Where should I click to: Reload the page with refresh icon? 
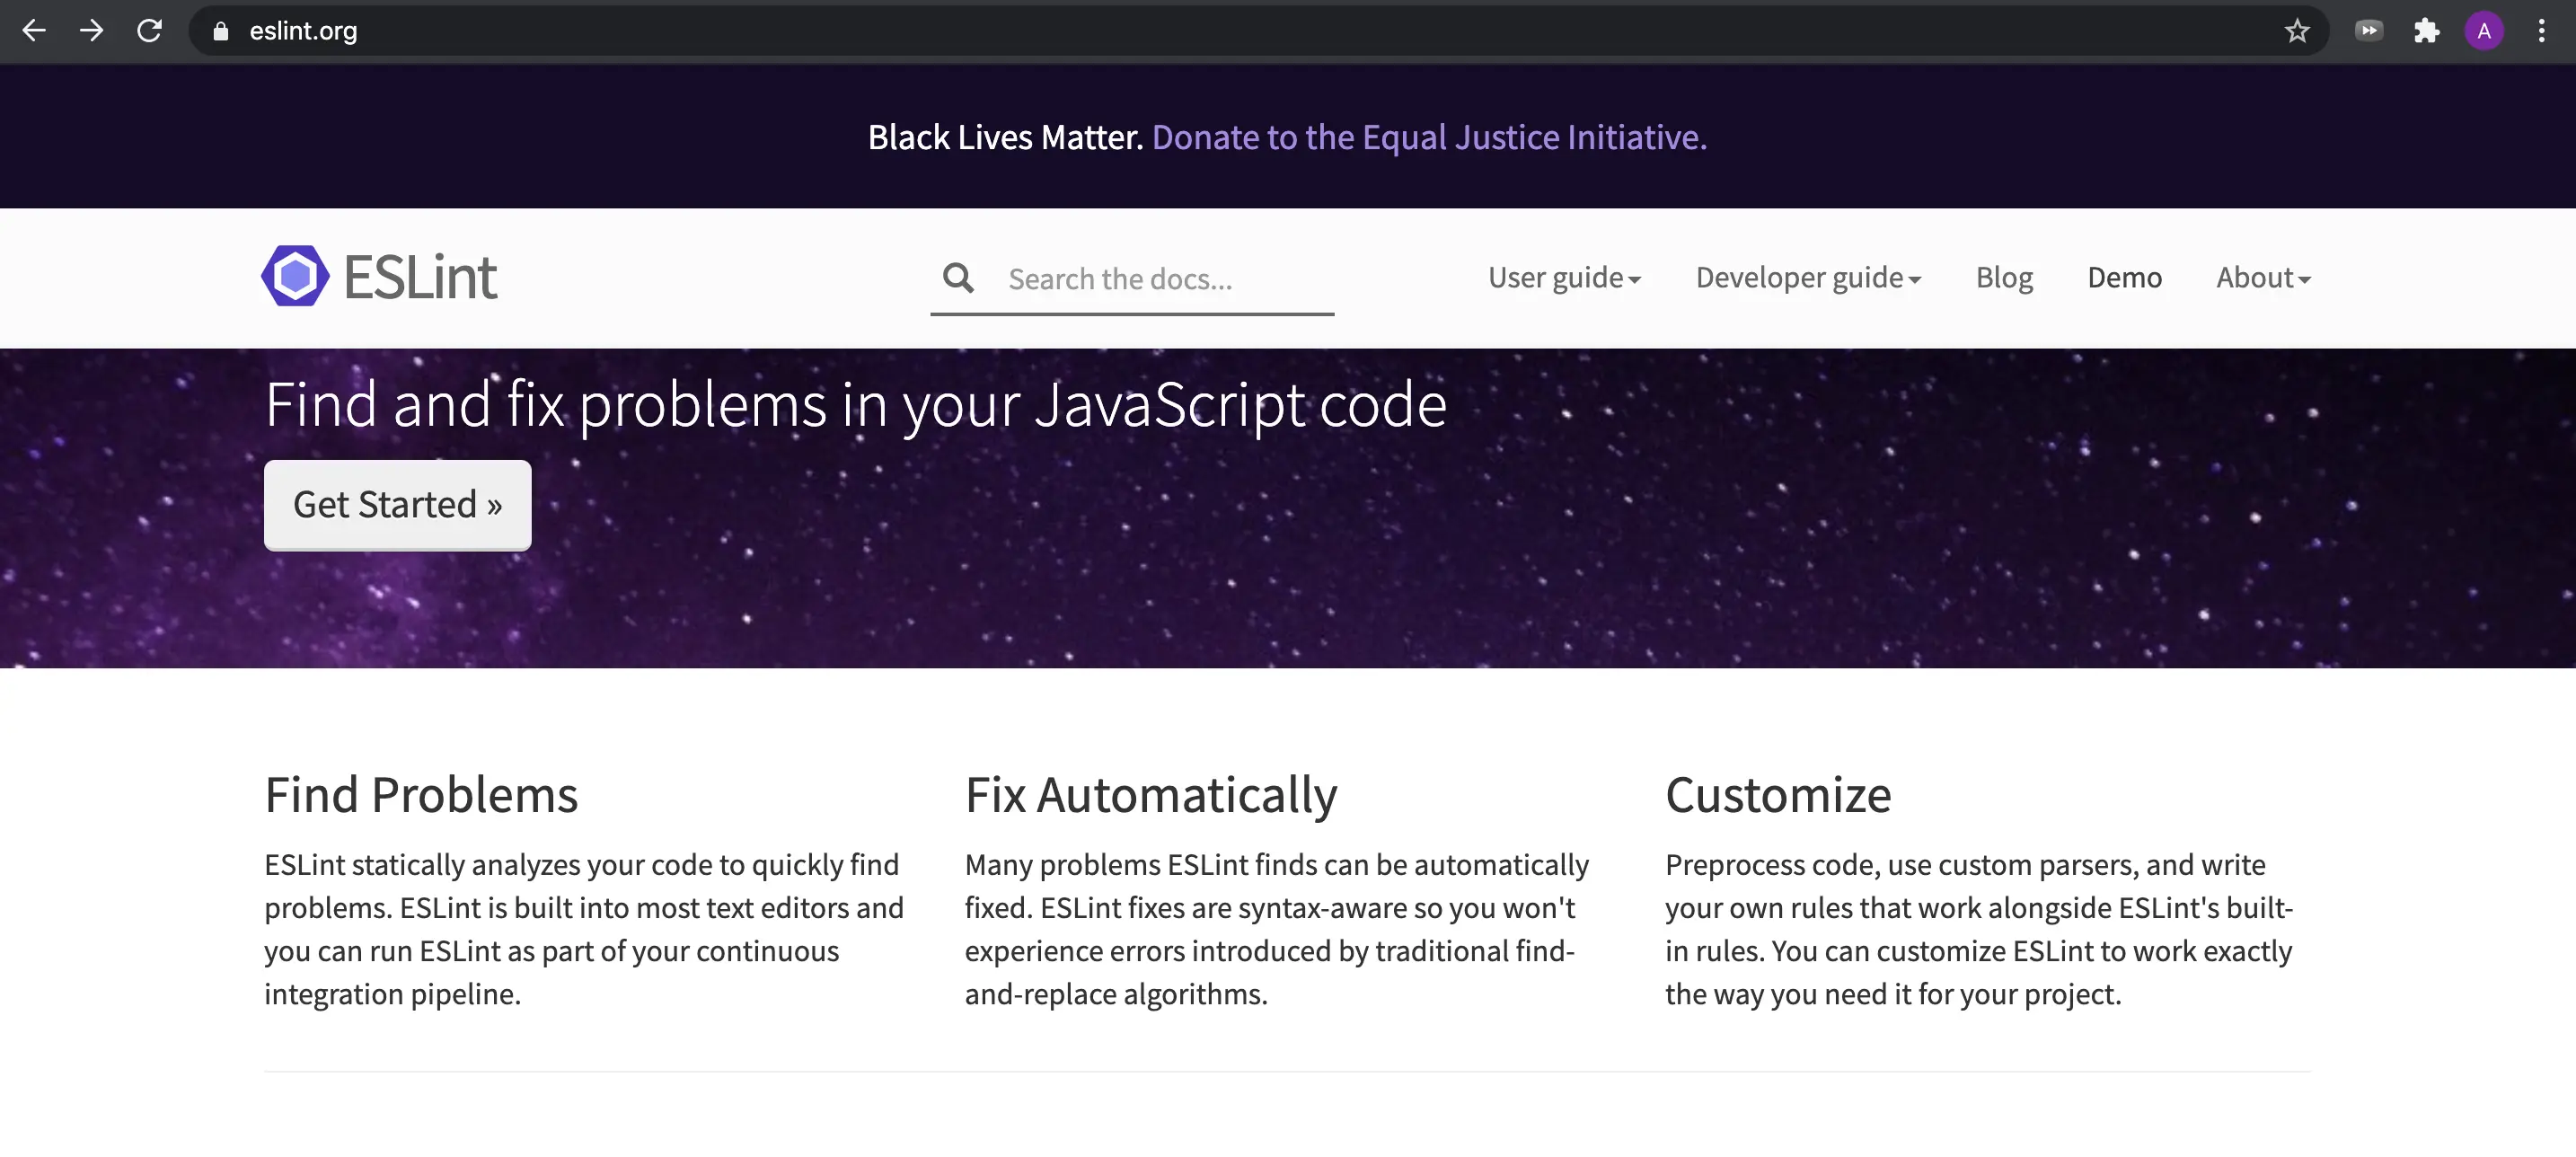pos(149,31)
